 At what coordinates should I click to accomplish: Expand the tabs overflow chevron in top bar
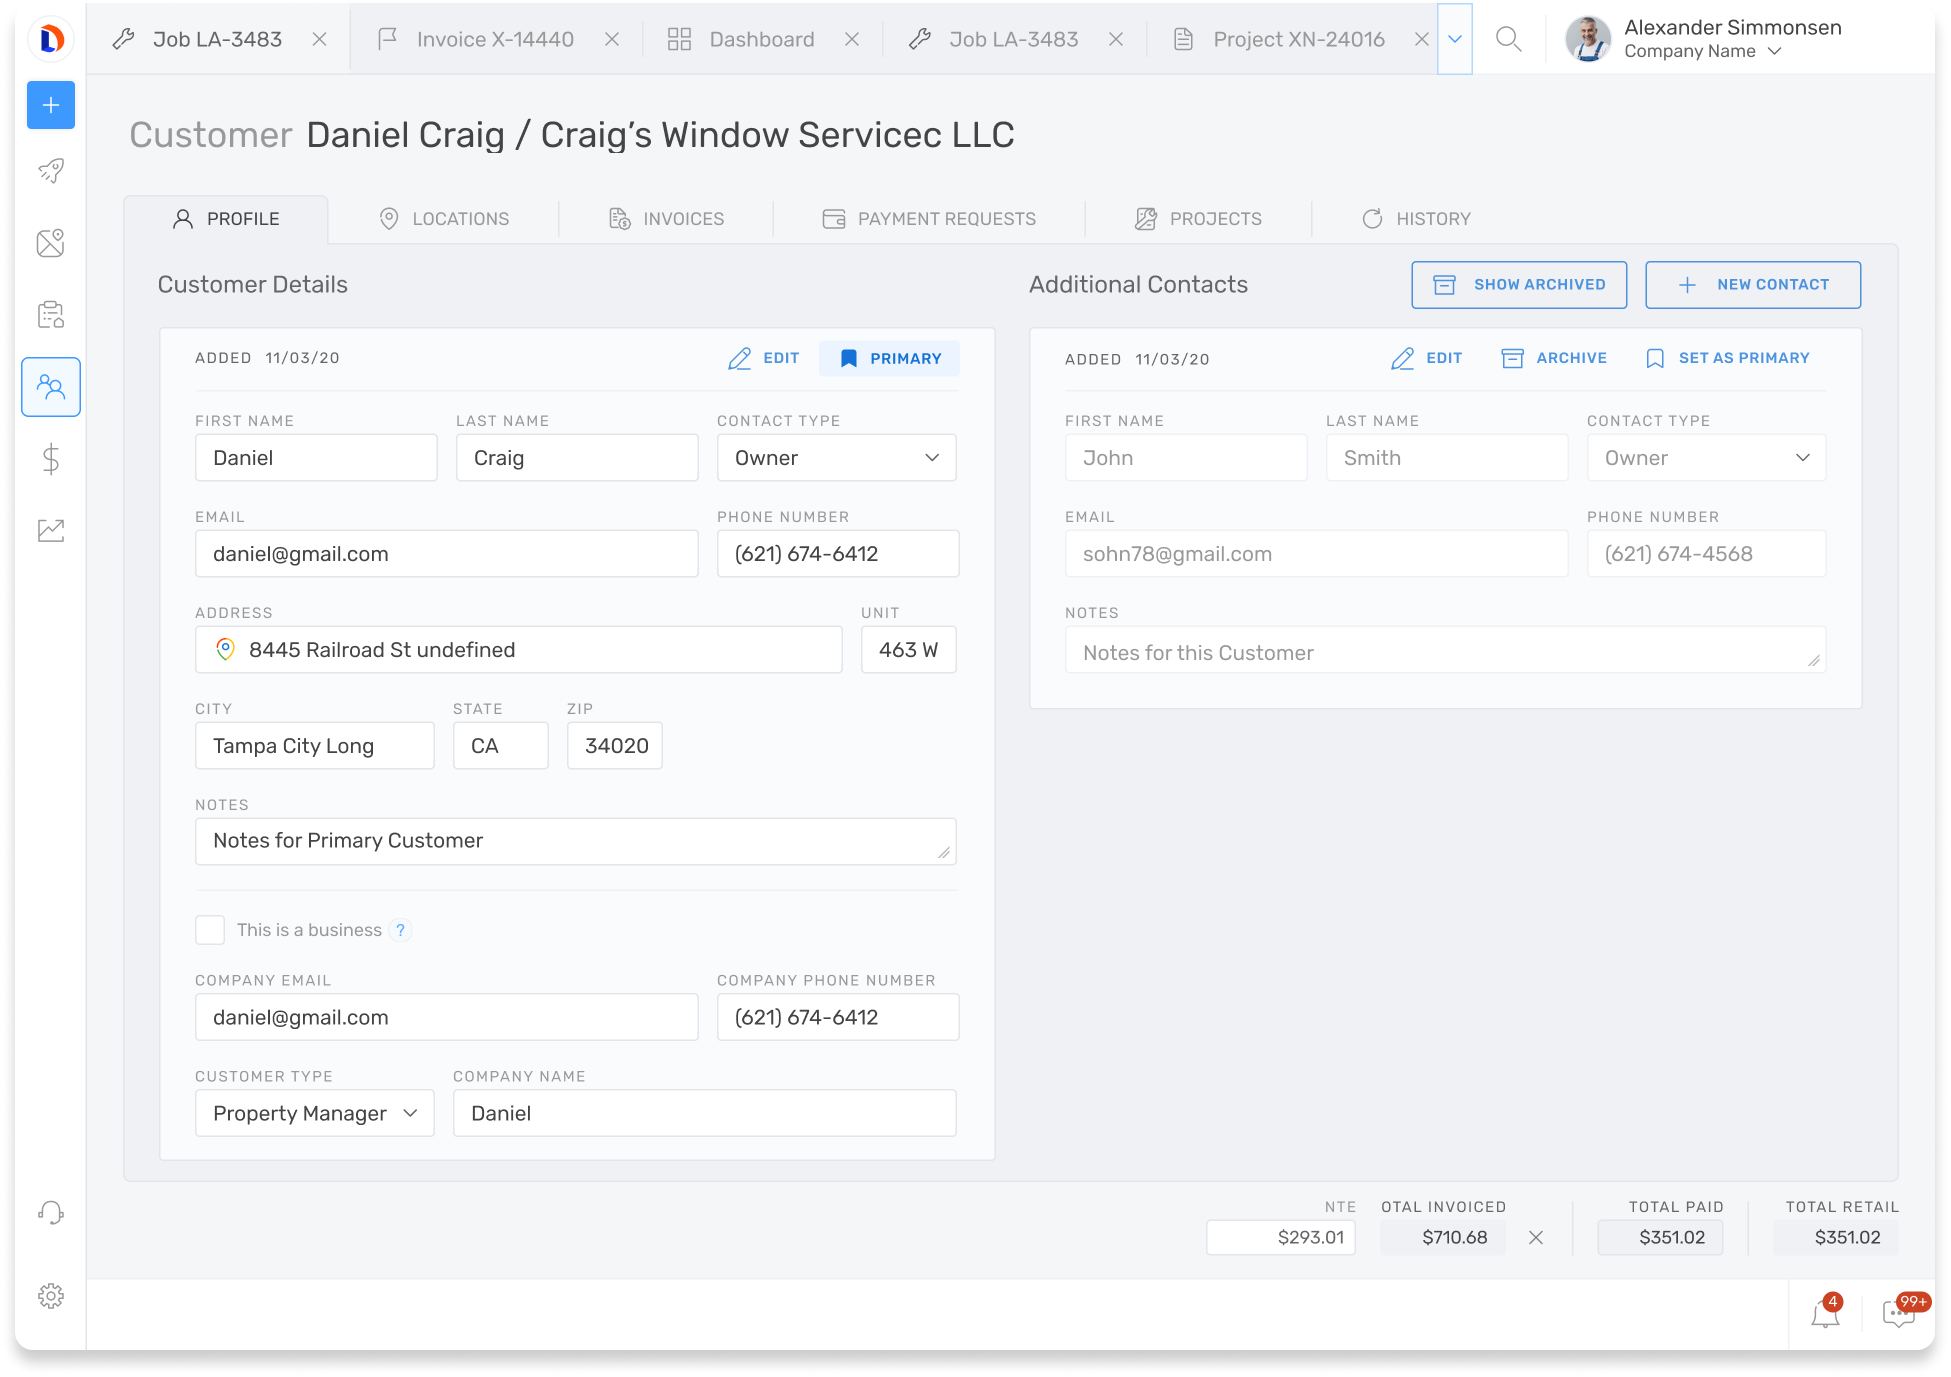[x=1455, y=39]
